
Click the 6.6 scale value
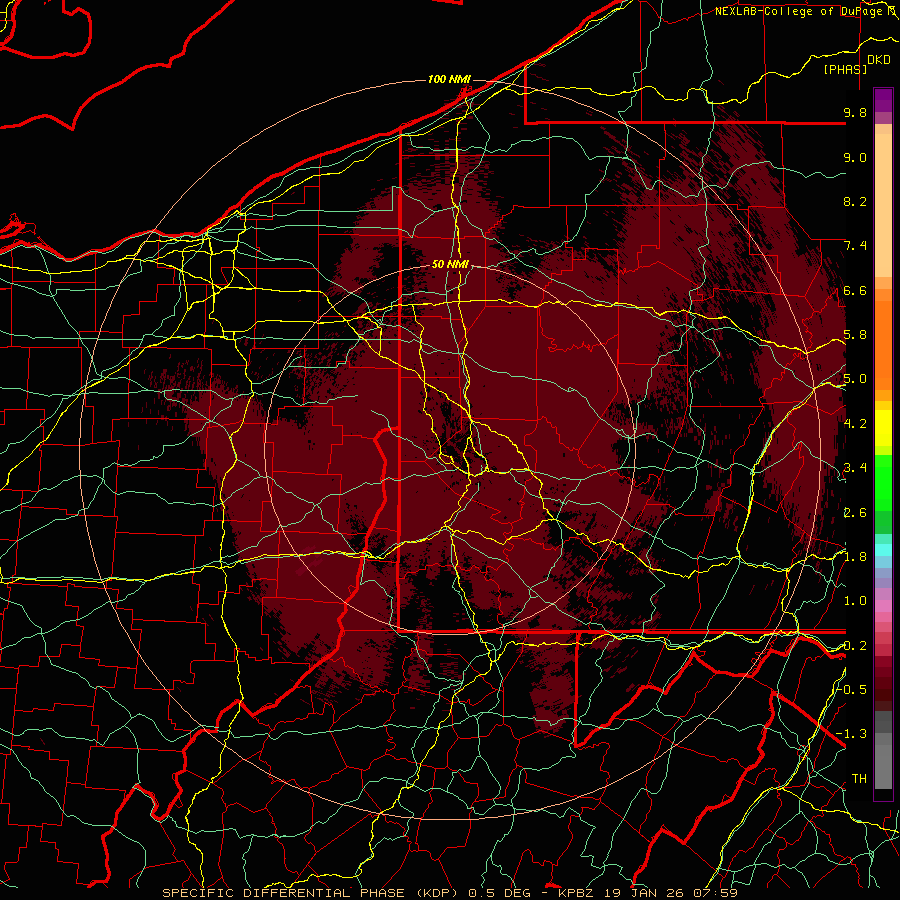pos(855,290)
